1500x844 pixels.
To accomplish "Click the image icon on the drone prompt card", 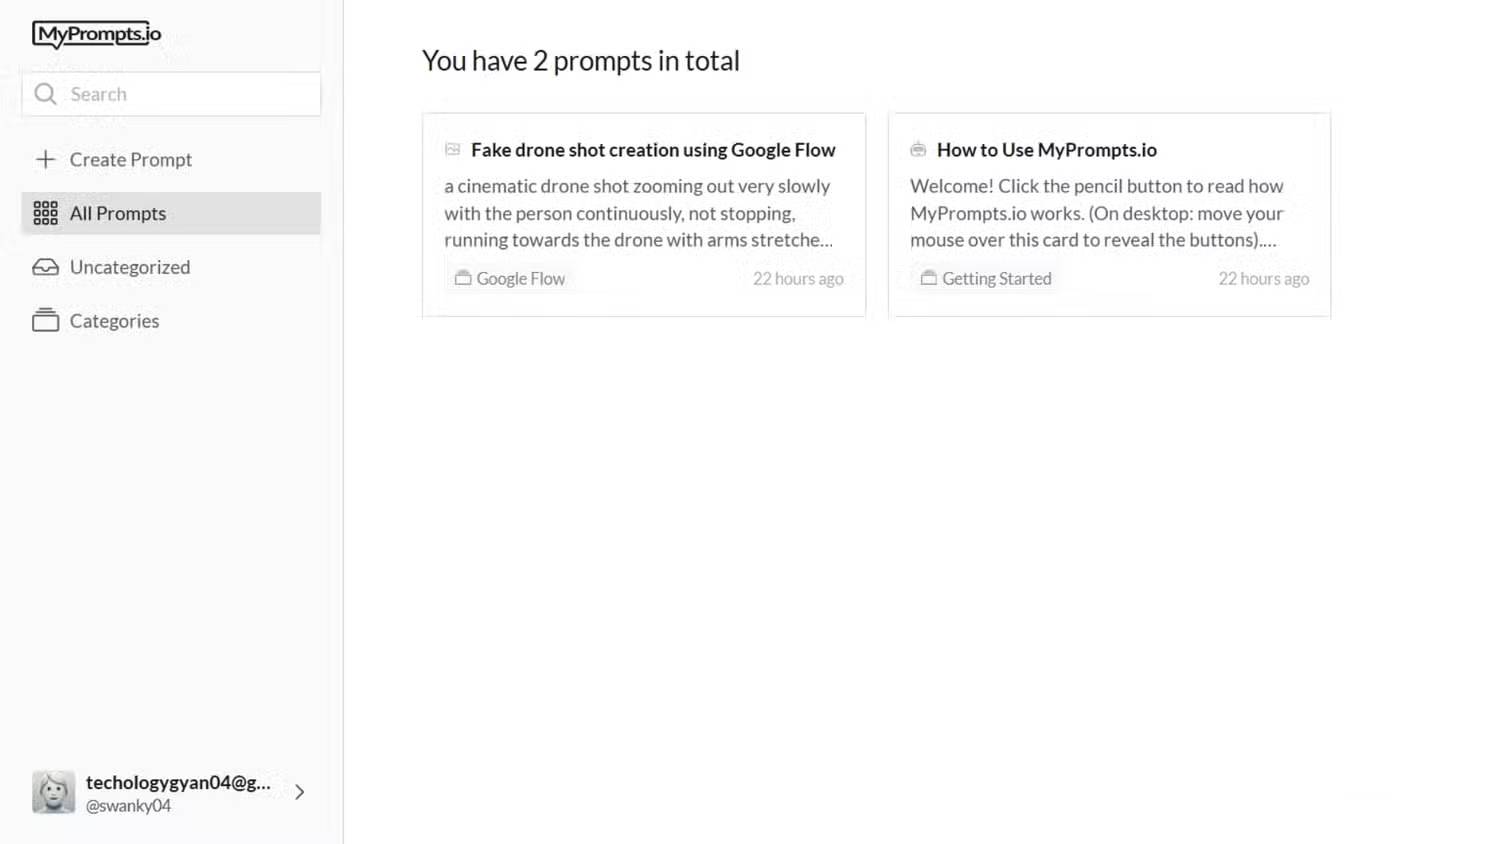I will click(x=453, y=149).
